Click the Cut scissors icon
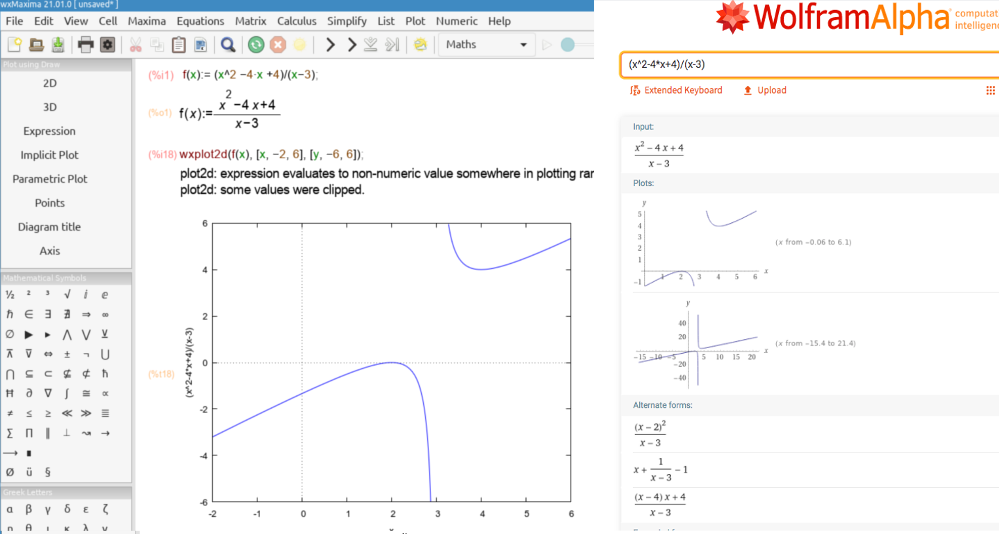The height and width of the screenshot is (534, 999). point(135,45)
